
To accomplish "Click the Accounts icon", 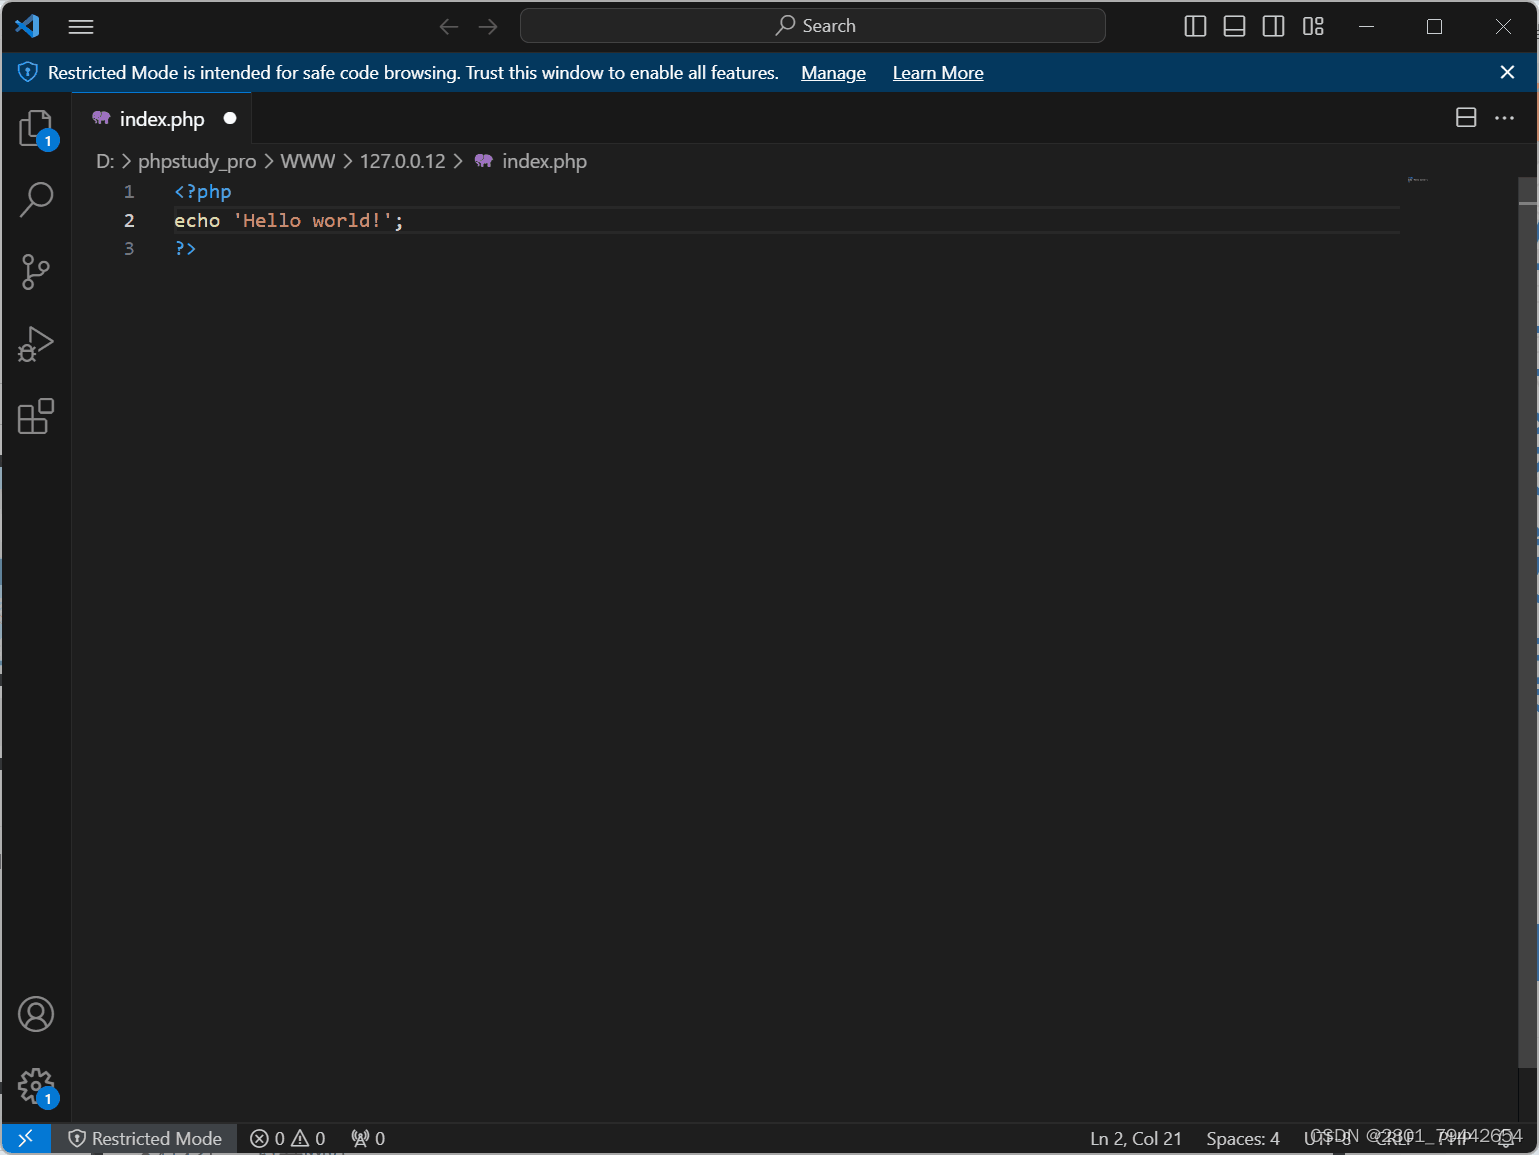I will (36, 1013).
